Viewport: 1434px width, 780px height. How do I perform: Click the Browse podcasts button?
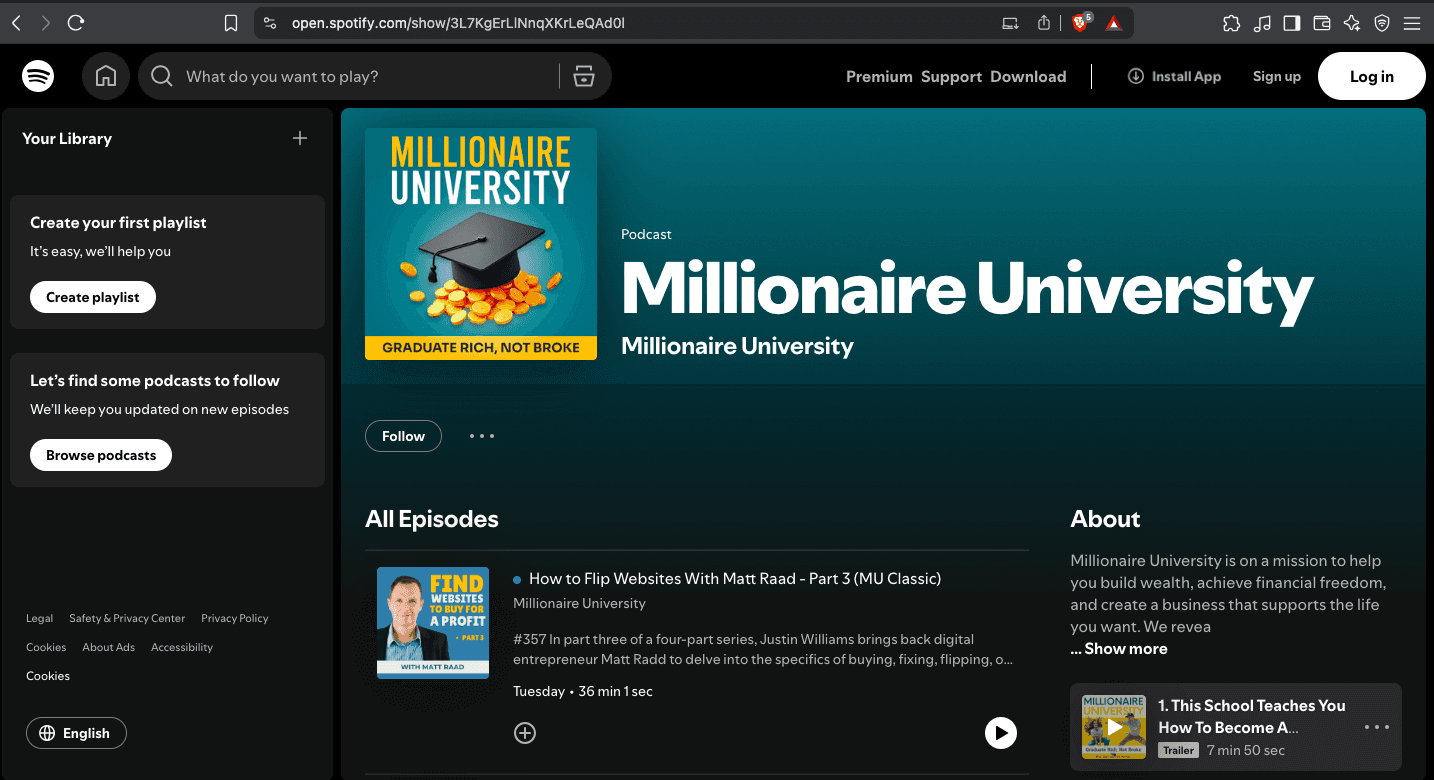[x=101, y=455]
